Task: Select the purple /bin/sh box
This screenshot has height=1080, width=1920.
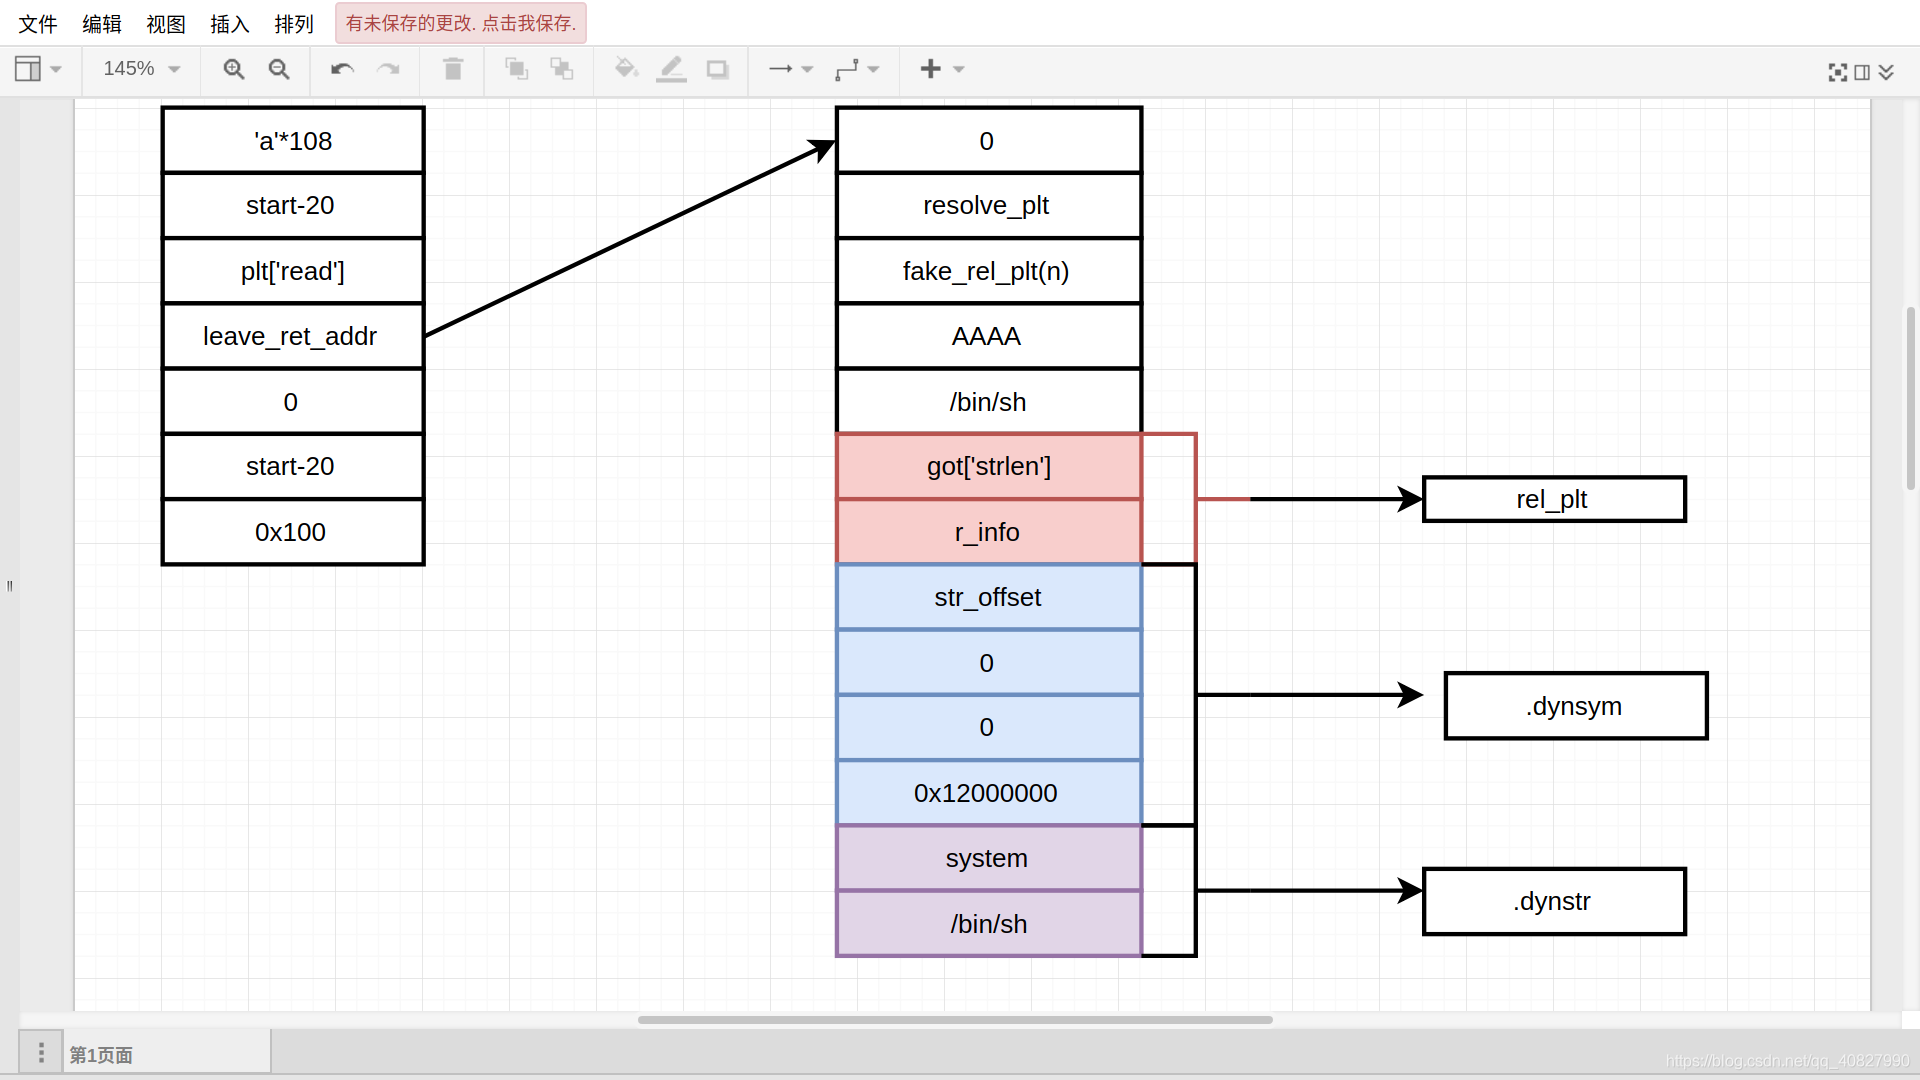Action: (x=989, y=924)
